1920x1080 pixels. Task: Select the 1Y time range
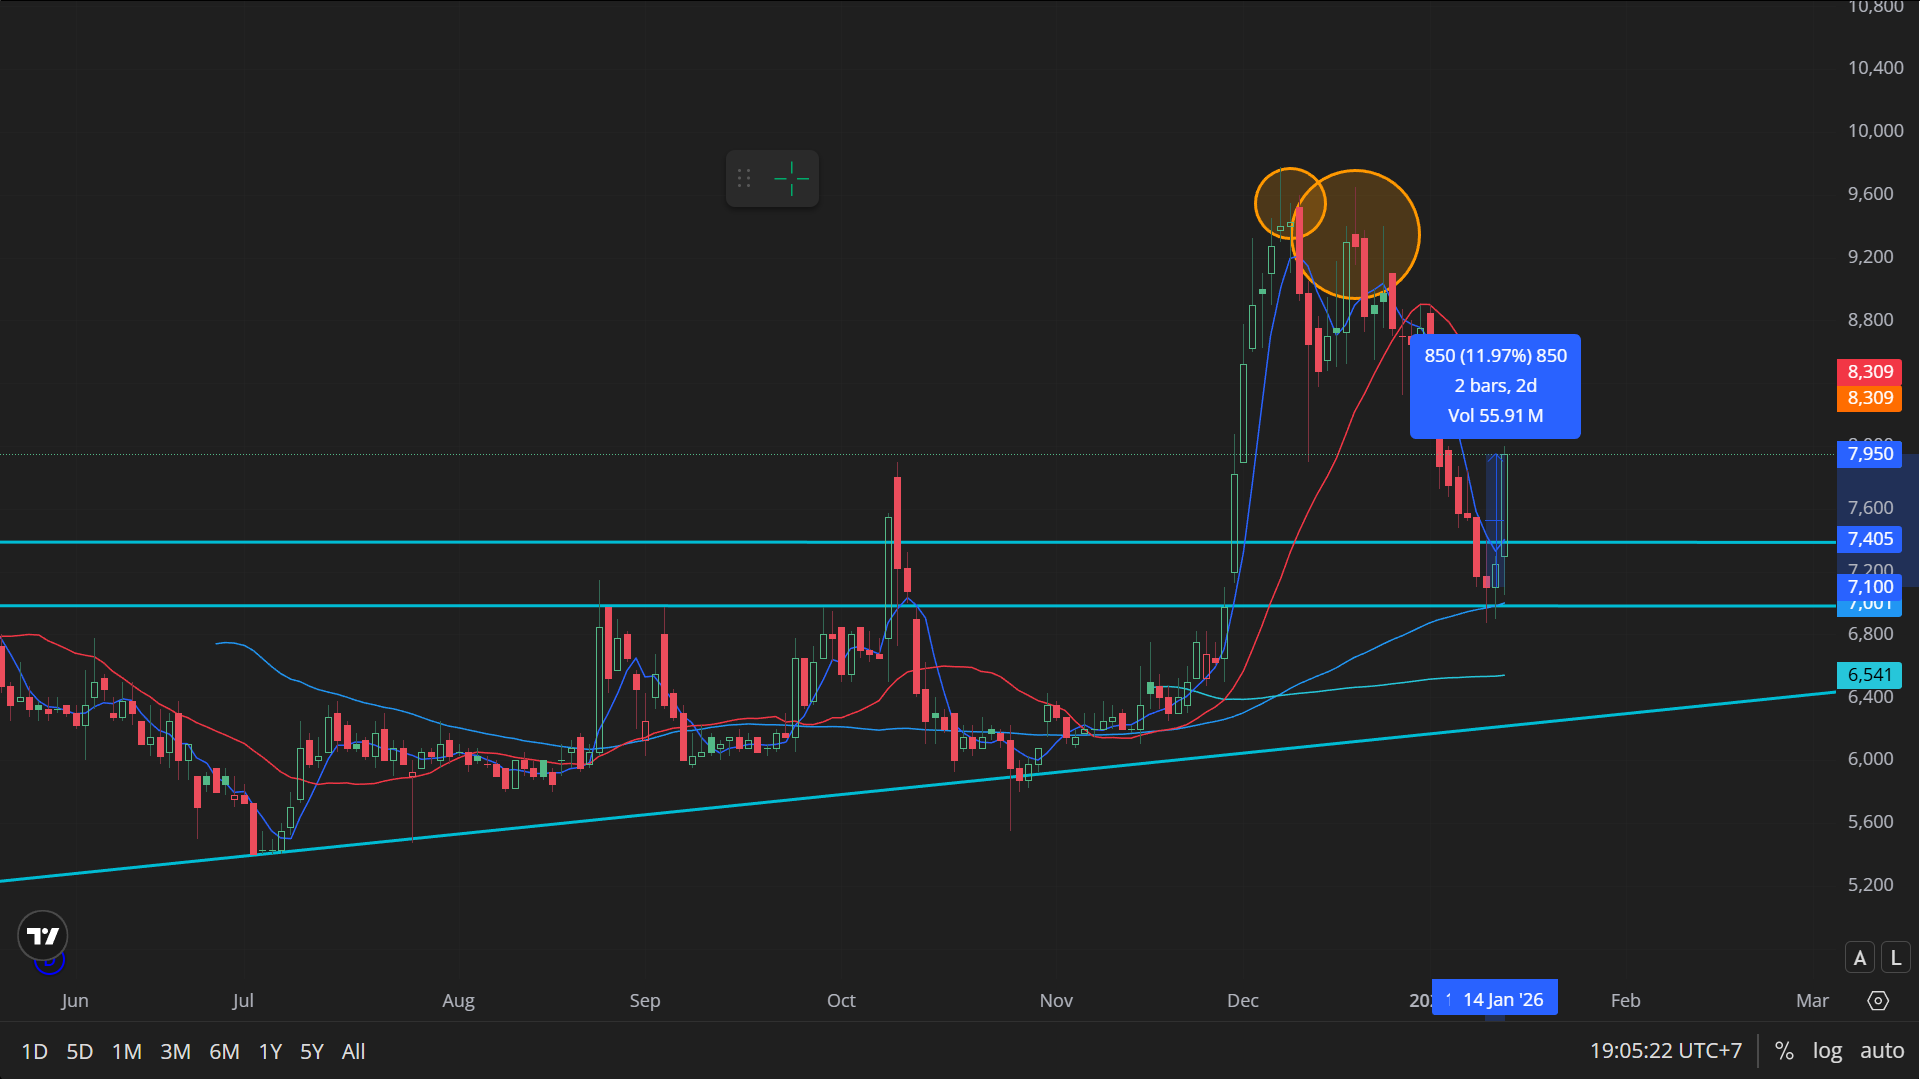(270, 1052)
